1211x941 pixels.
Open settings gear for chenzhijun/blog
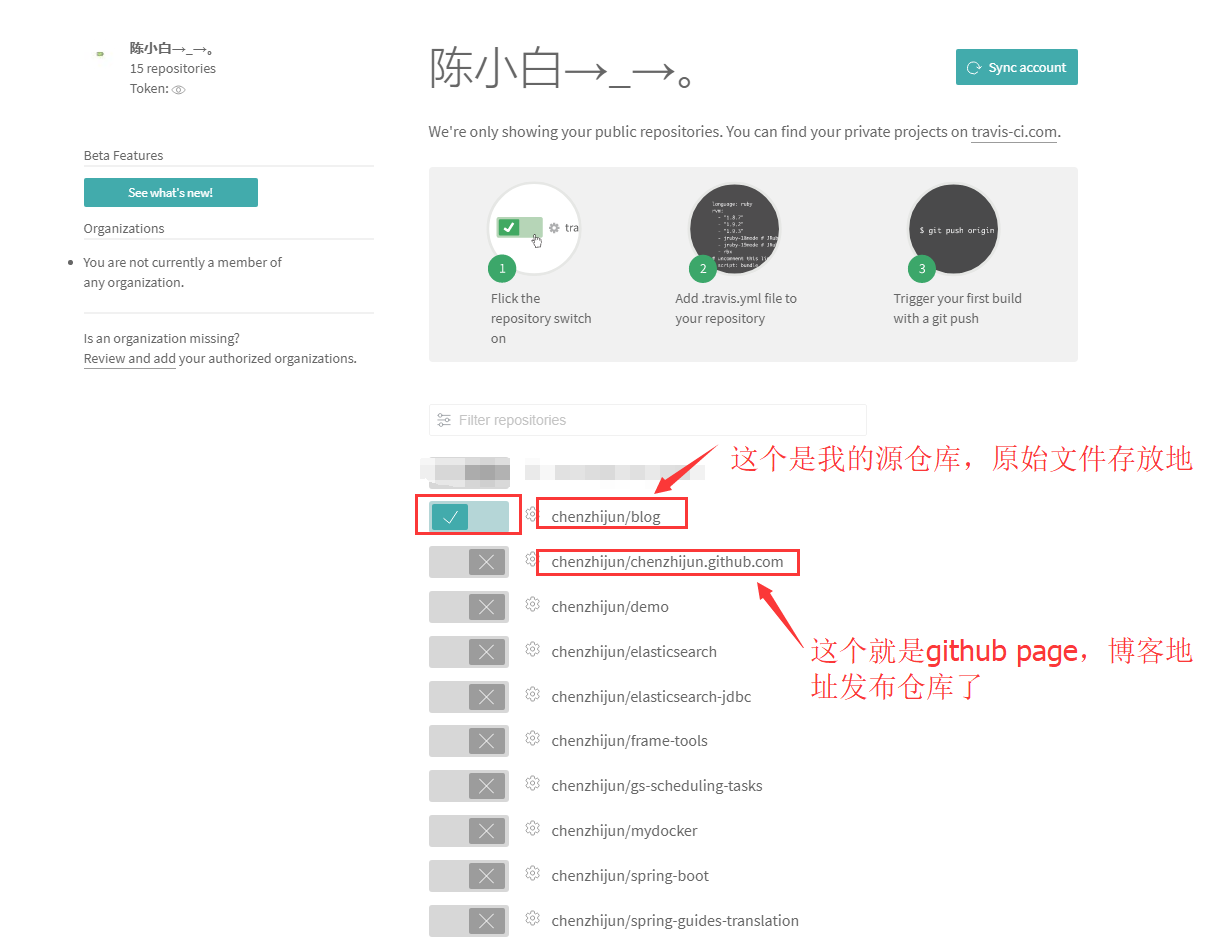(x=532, y=514)
